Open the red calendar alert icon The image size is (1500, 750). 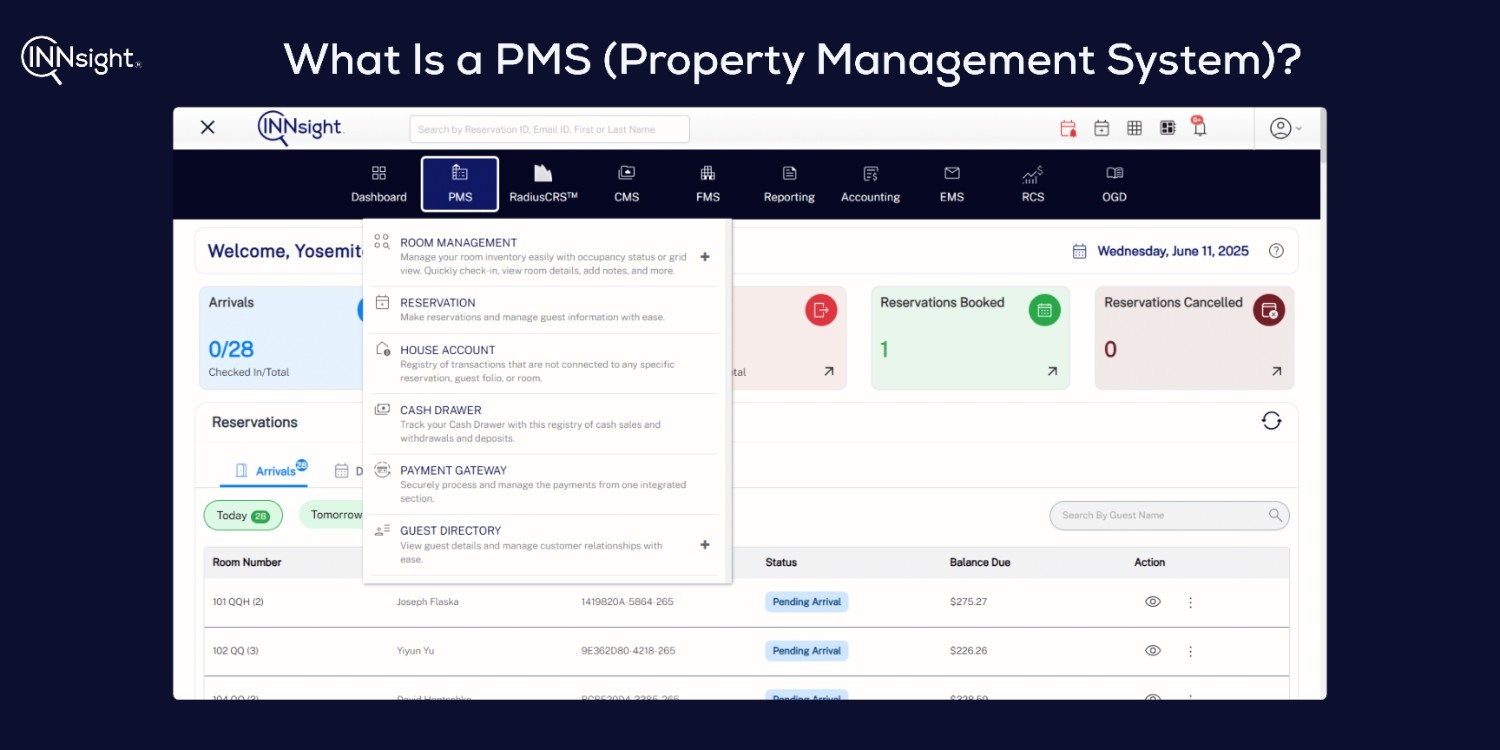click(1068, 128)
